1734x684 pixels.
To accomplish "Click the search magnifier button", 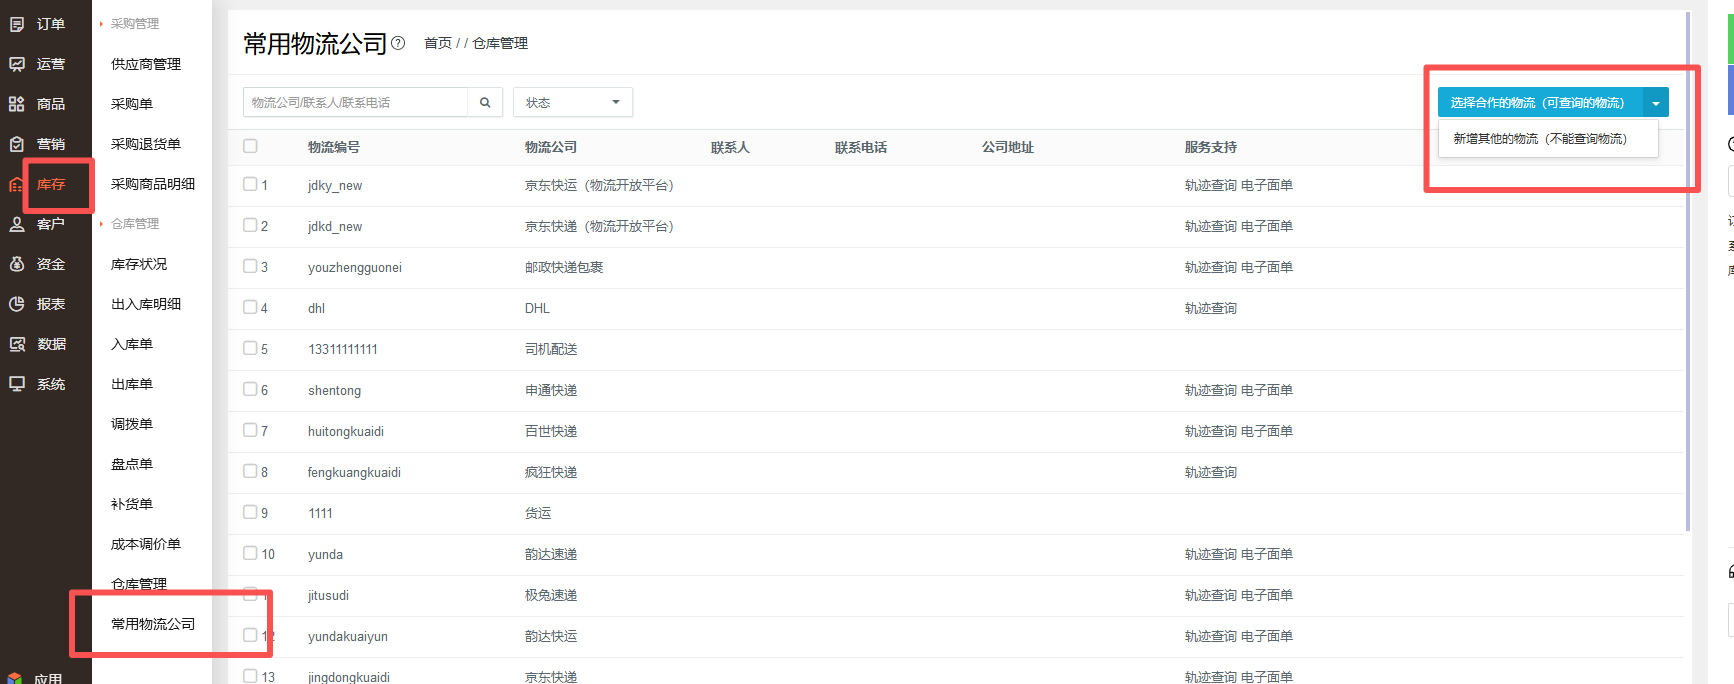I will 485,102.
